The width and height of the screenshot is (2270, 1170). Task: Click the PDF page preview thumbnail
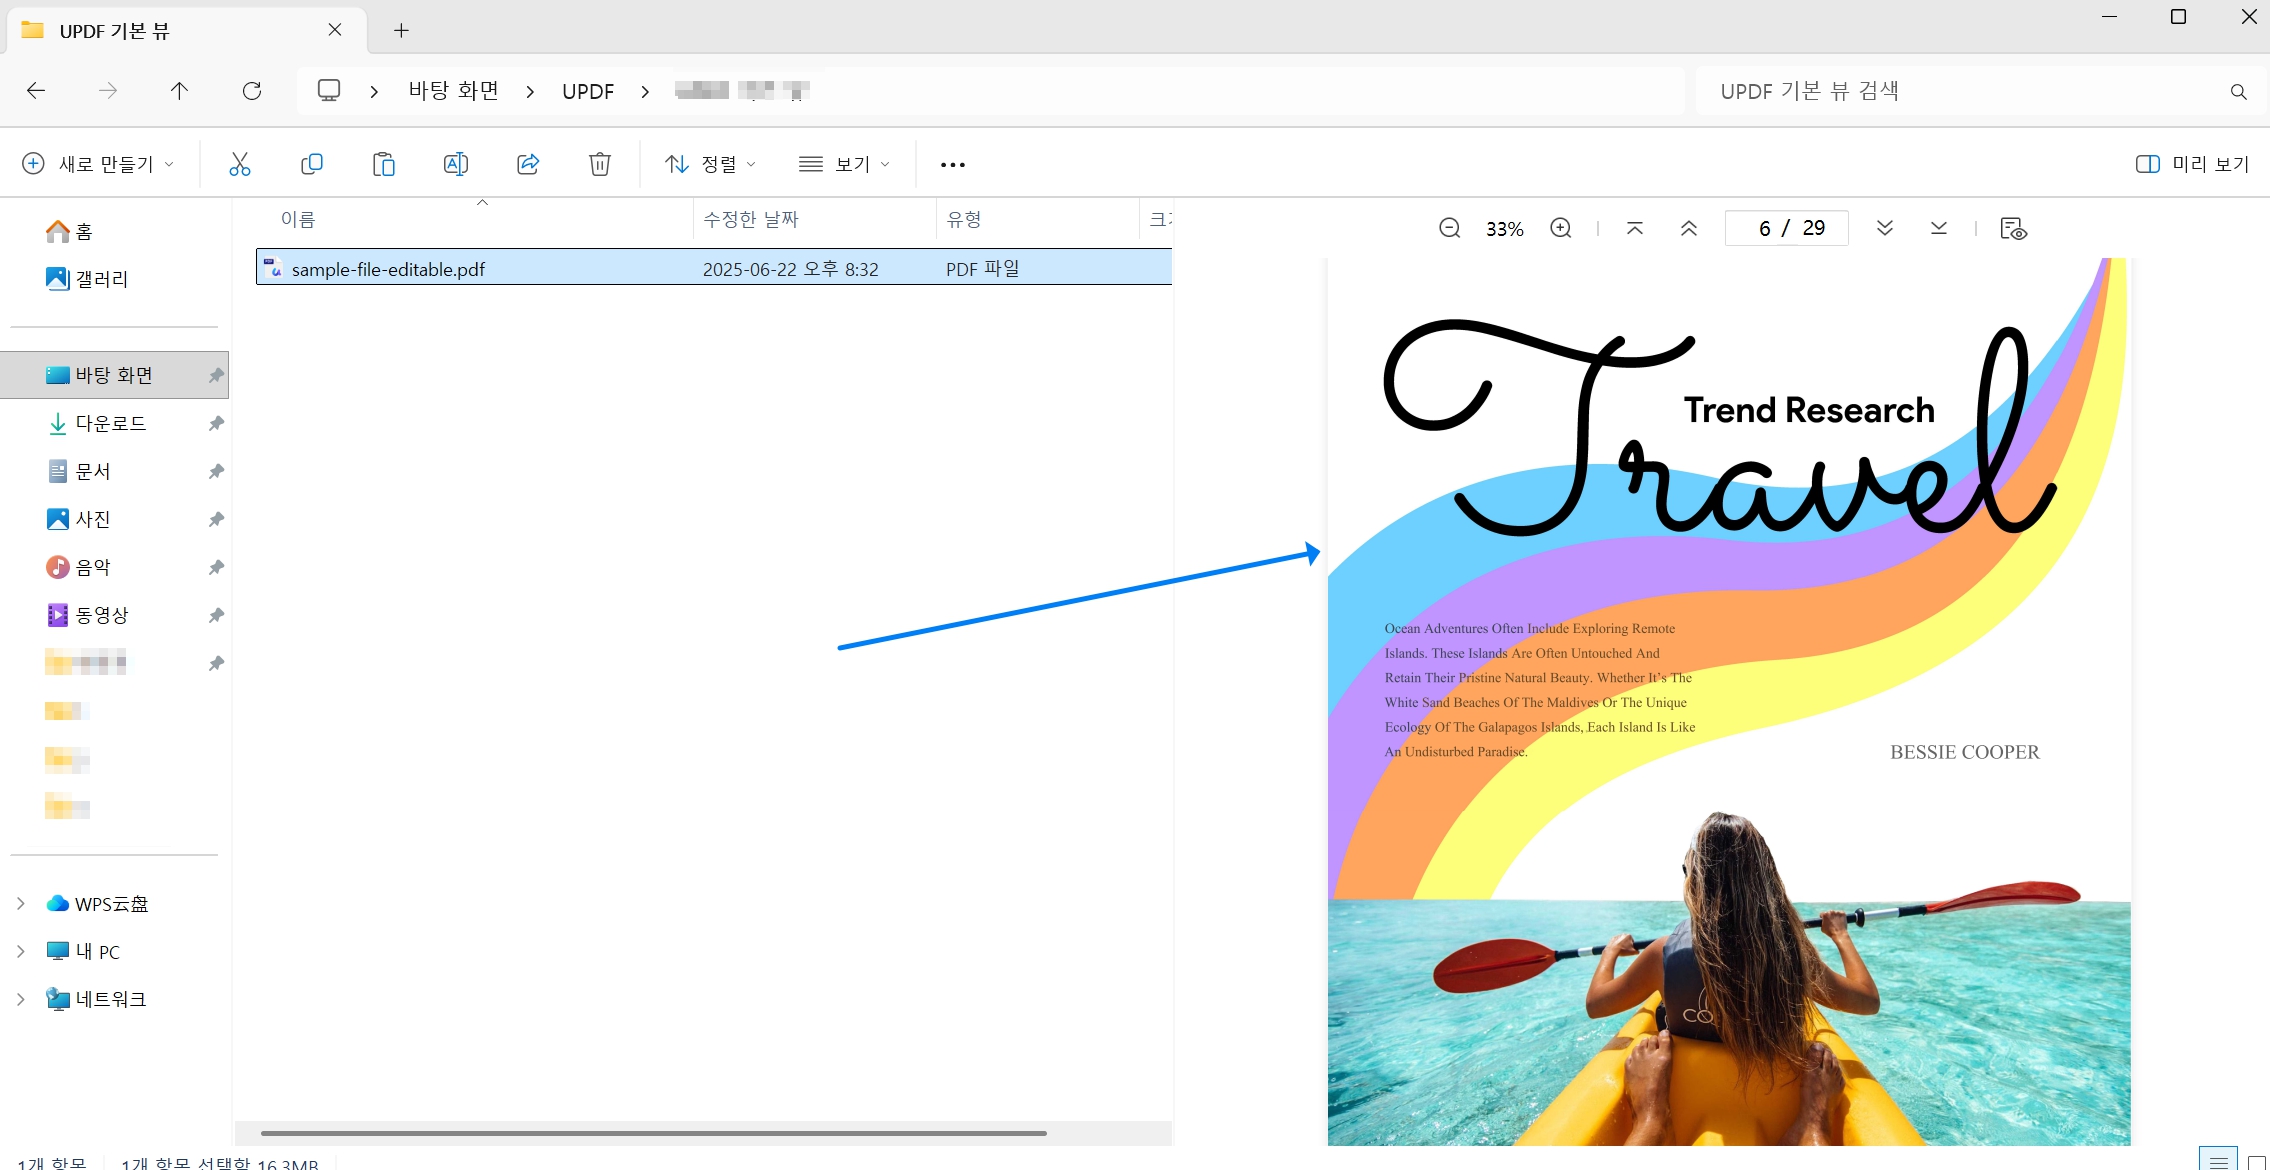[1729, 701]
